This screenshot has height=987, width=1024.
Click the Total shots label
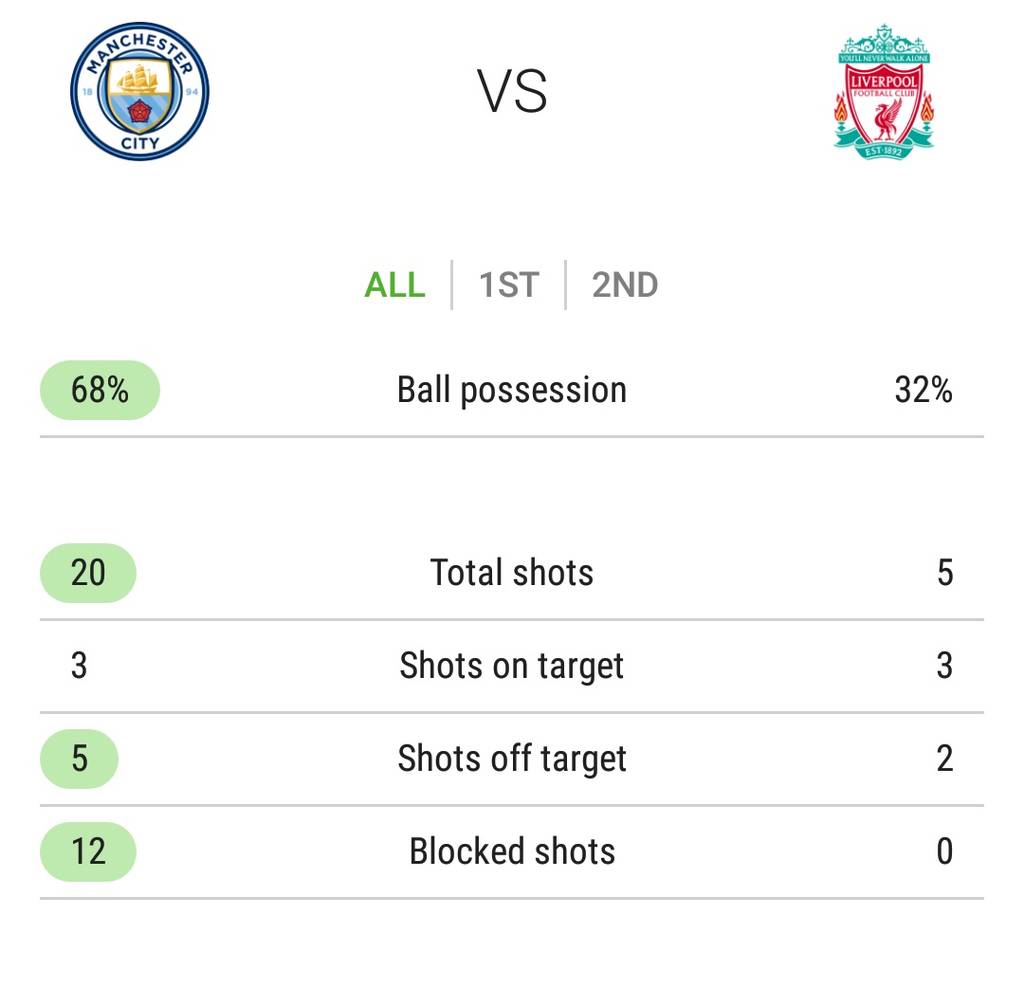[x=512, y=573]
